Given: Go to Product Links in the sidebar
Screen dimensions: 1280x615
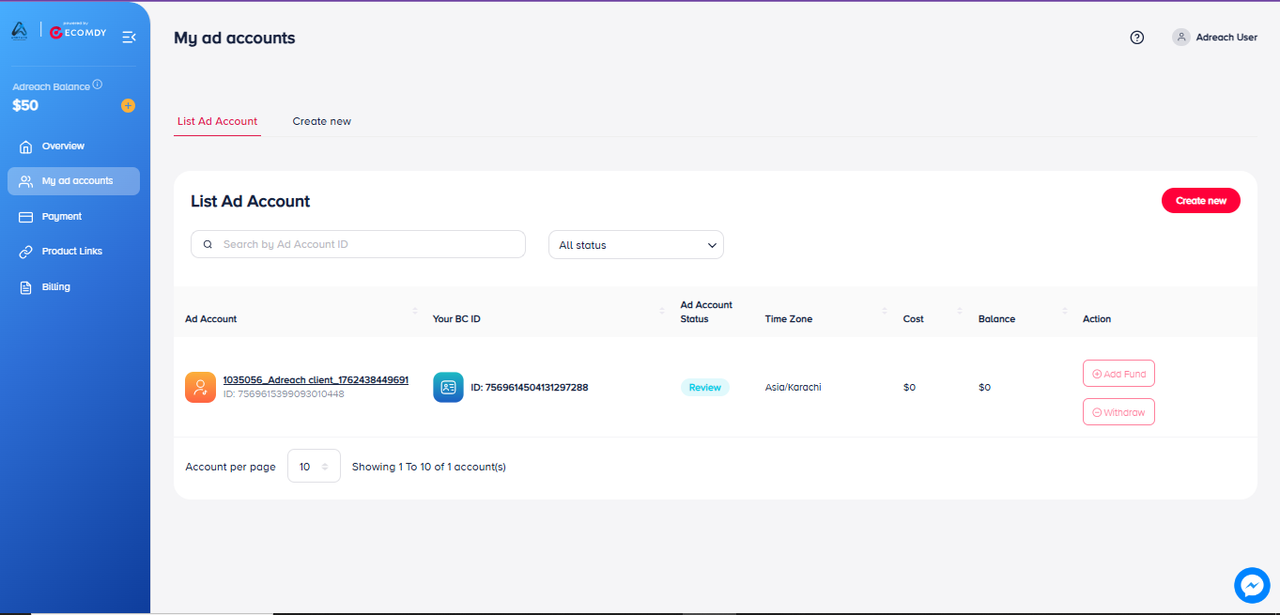Looking at the screenshot, I should pos(72,252).
